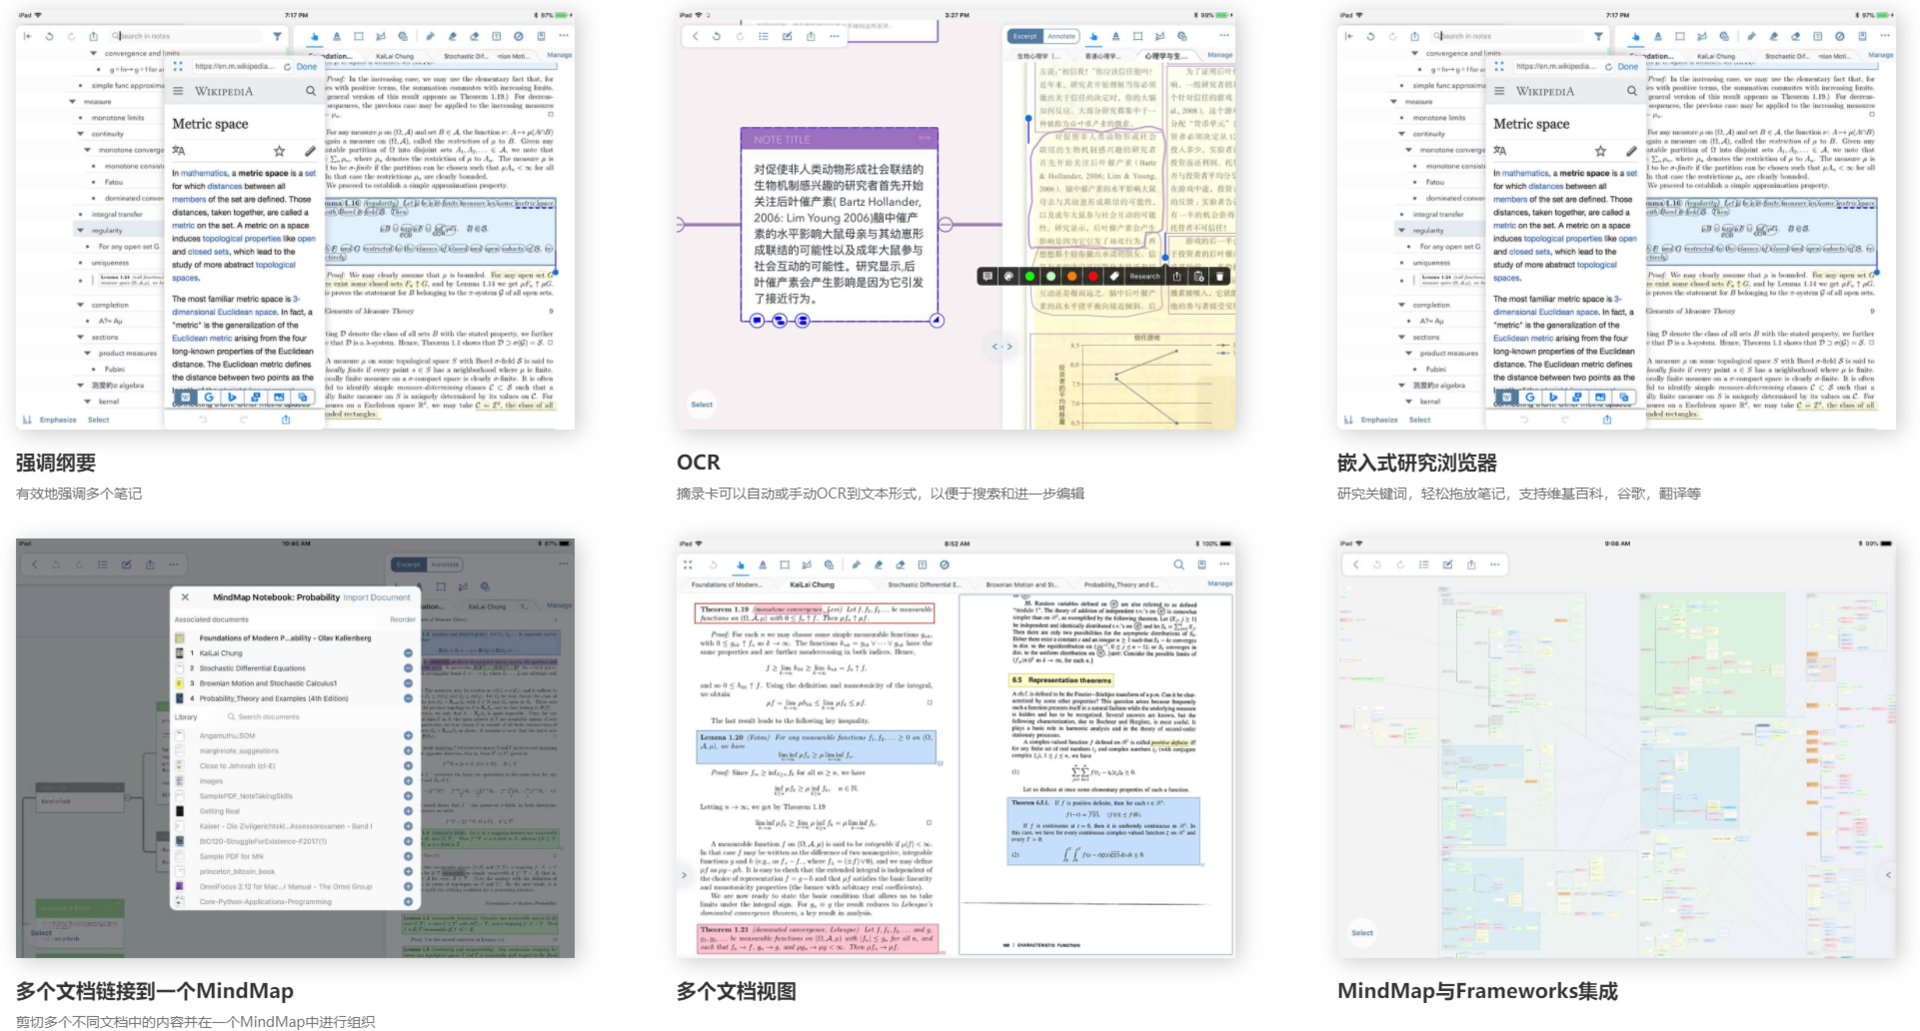Pick the bright green color in OCR toolbar
Viewport: 1920px width, 1031px height.
(1030, 276)
